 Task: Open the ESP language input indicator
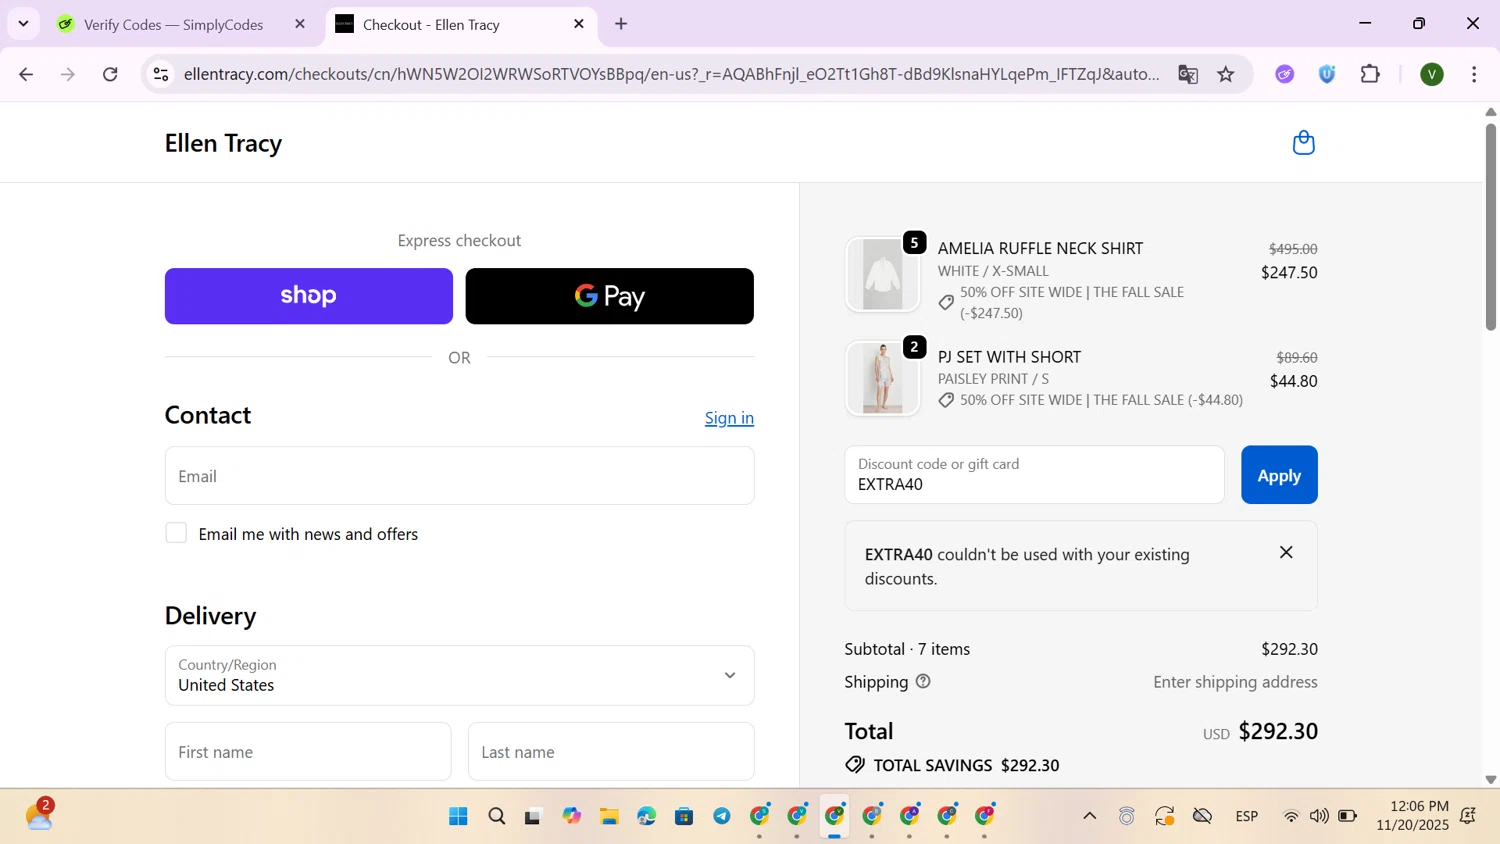pos(1246,816)
